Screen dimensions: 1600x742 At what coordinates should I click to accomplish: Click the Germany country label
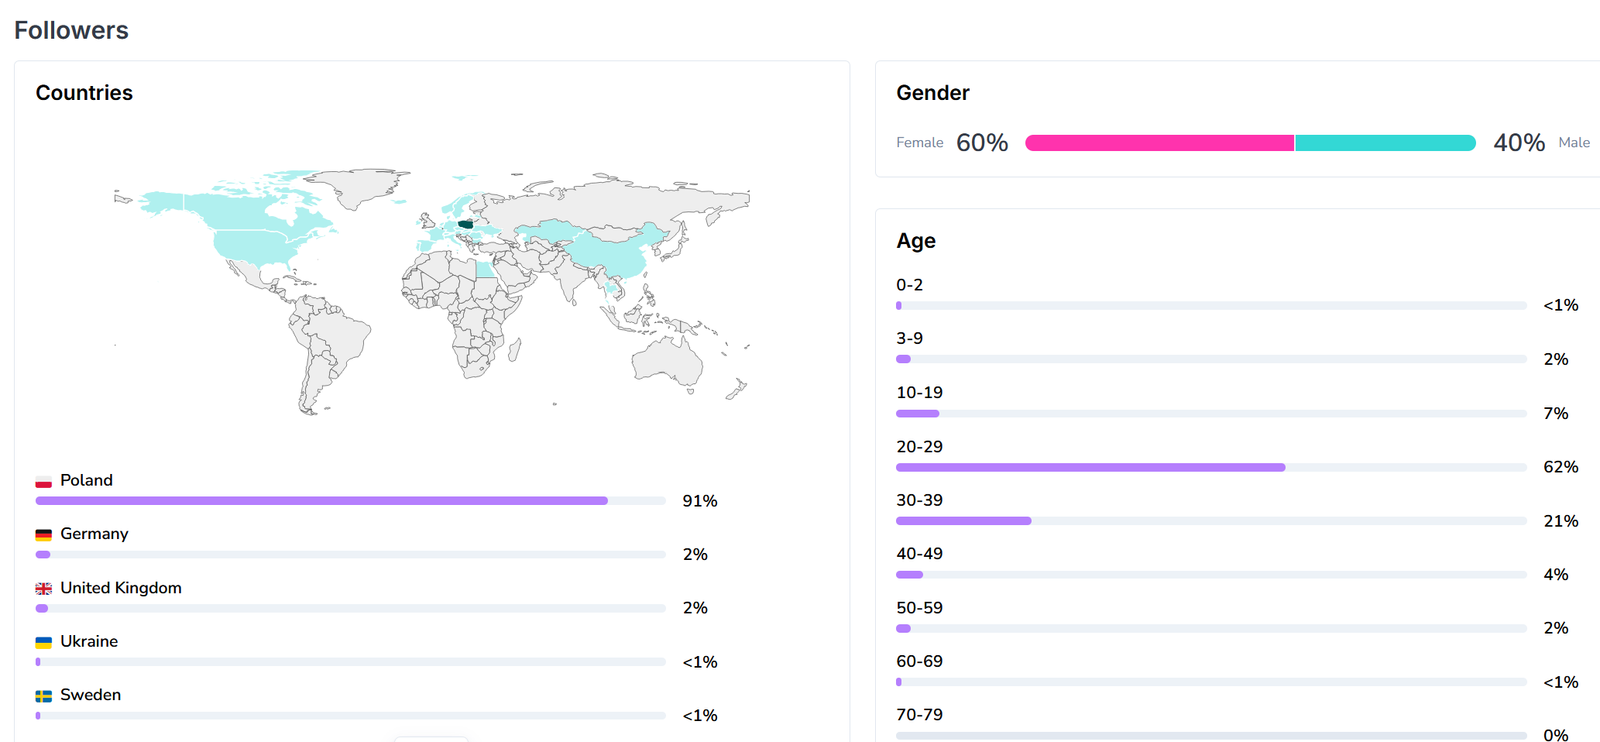tap(94, 534)
